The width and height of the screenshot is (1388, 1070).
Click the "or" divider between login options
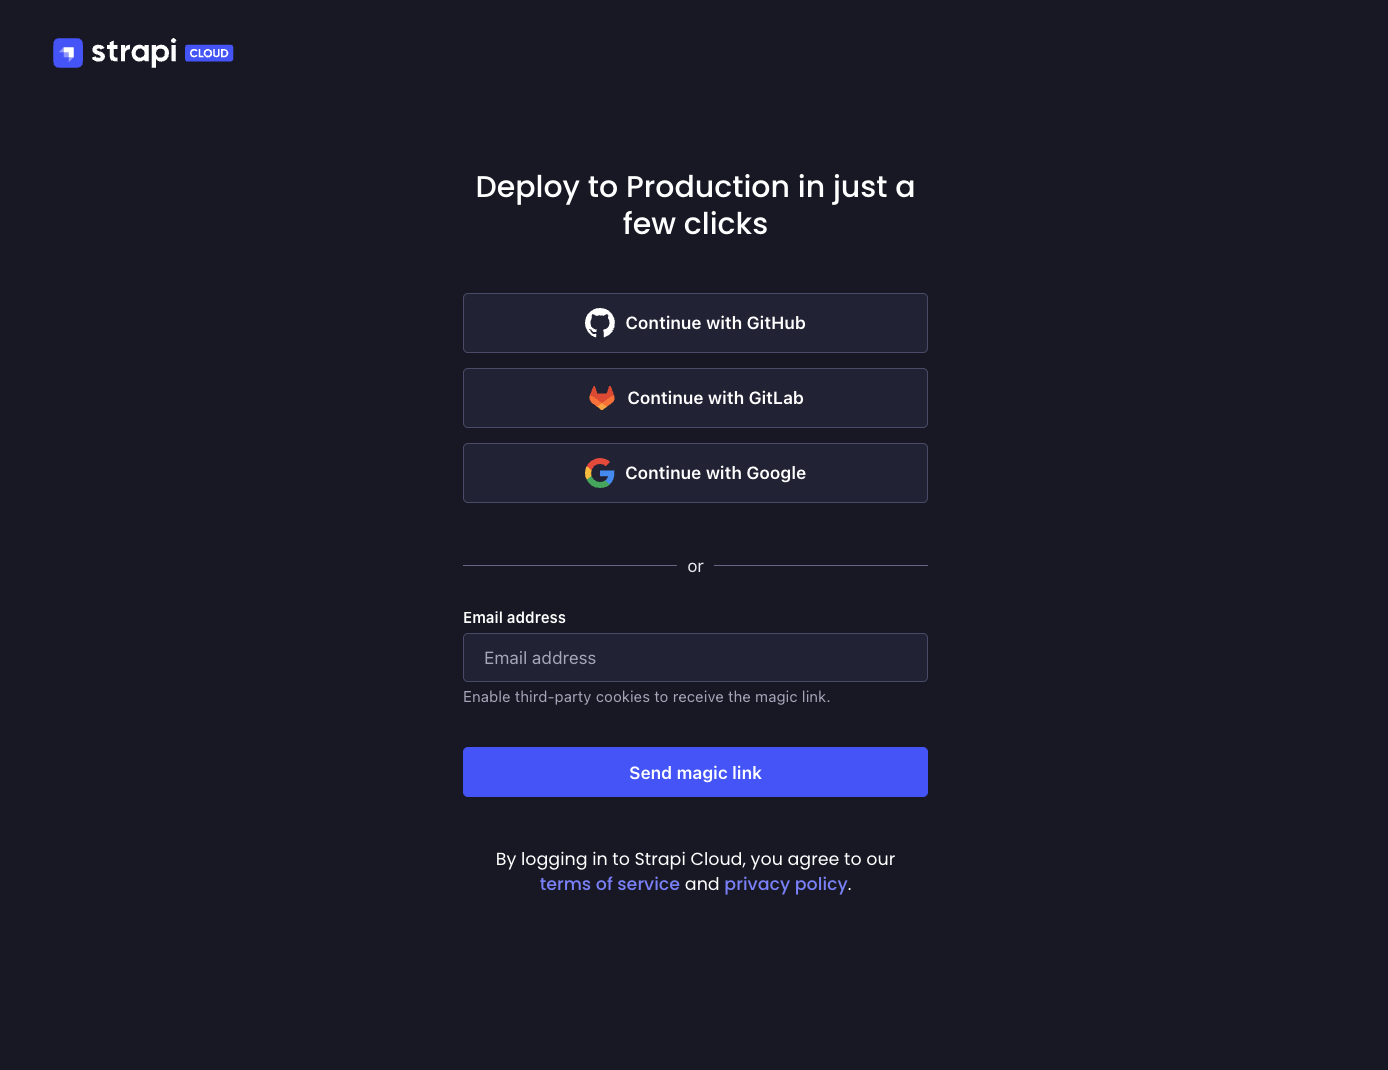pyautogui.click(x=695, y=565)
